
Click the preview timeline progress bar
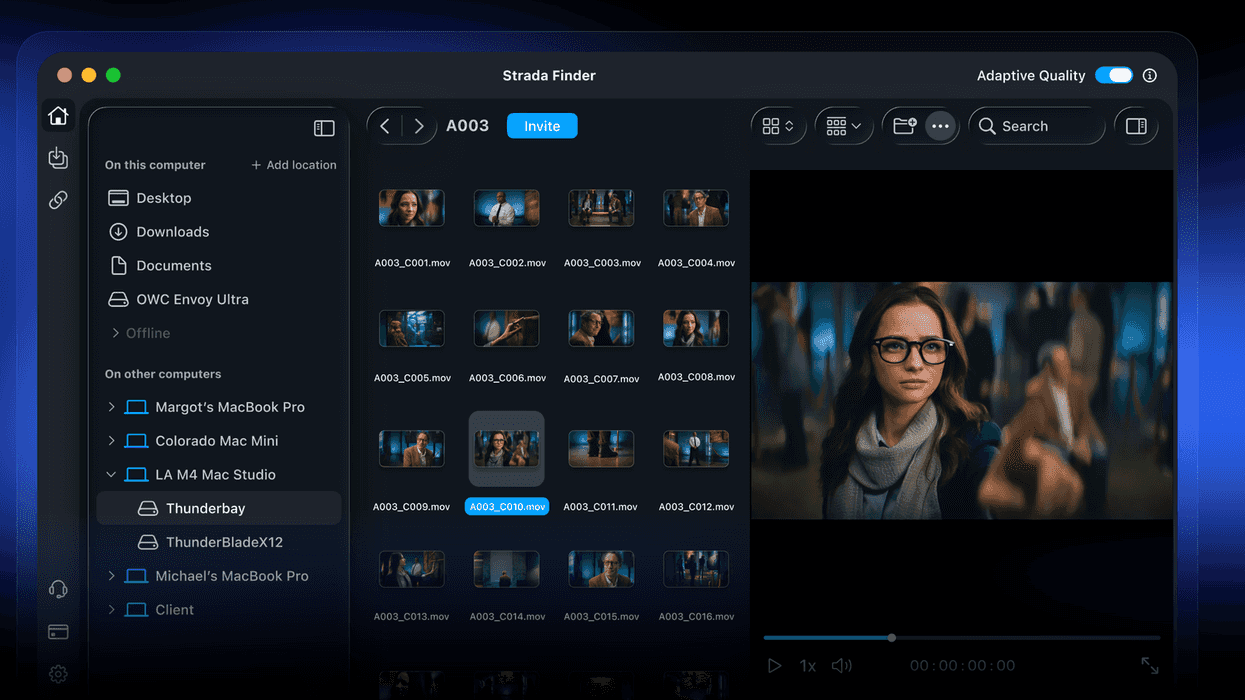coord(962,637)
